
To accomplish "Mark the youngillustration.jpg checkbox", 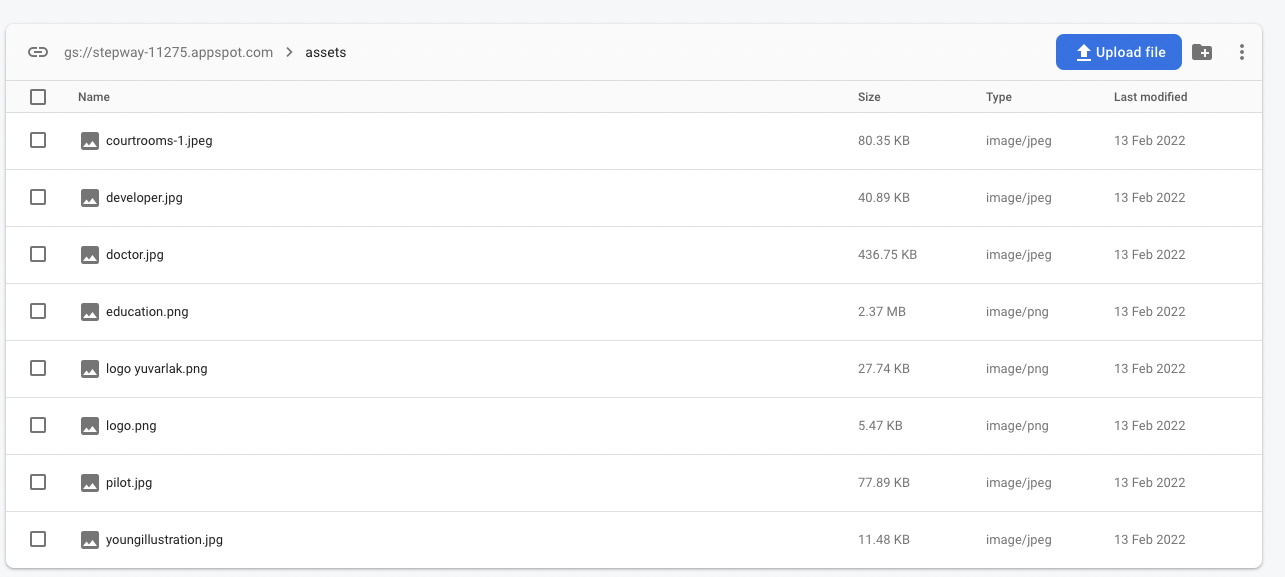I will (x=38, y=539).
